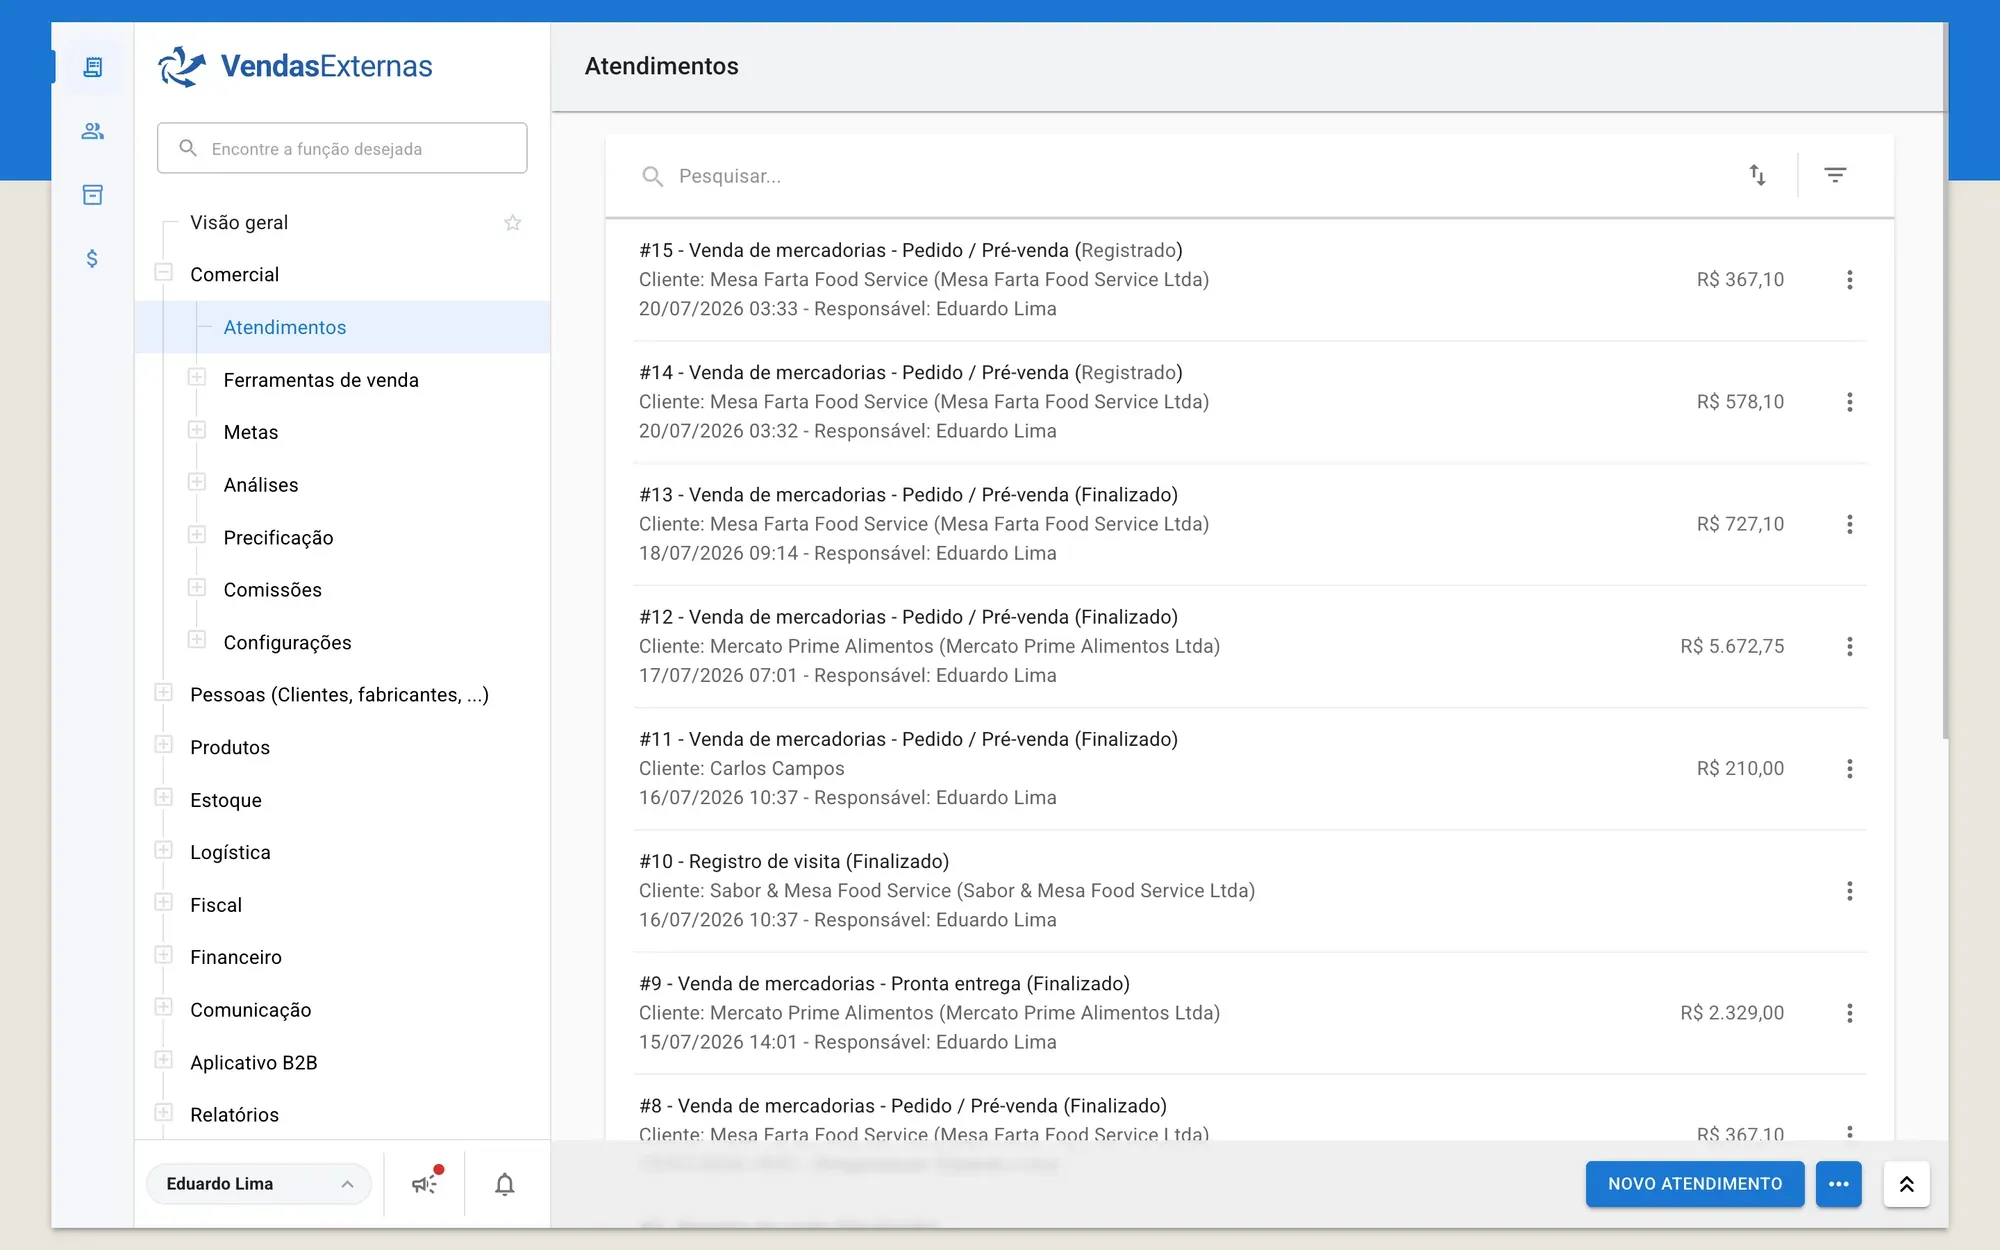Open Visão geral in the sidebar

(239, 222)
